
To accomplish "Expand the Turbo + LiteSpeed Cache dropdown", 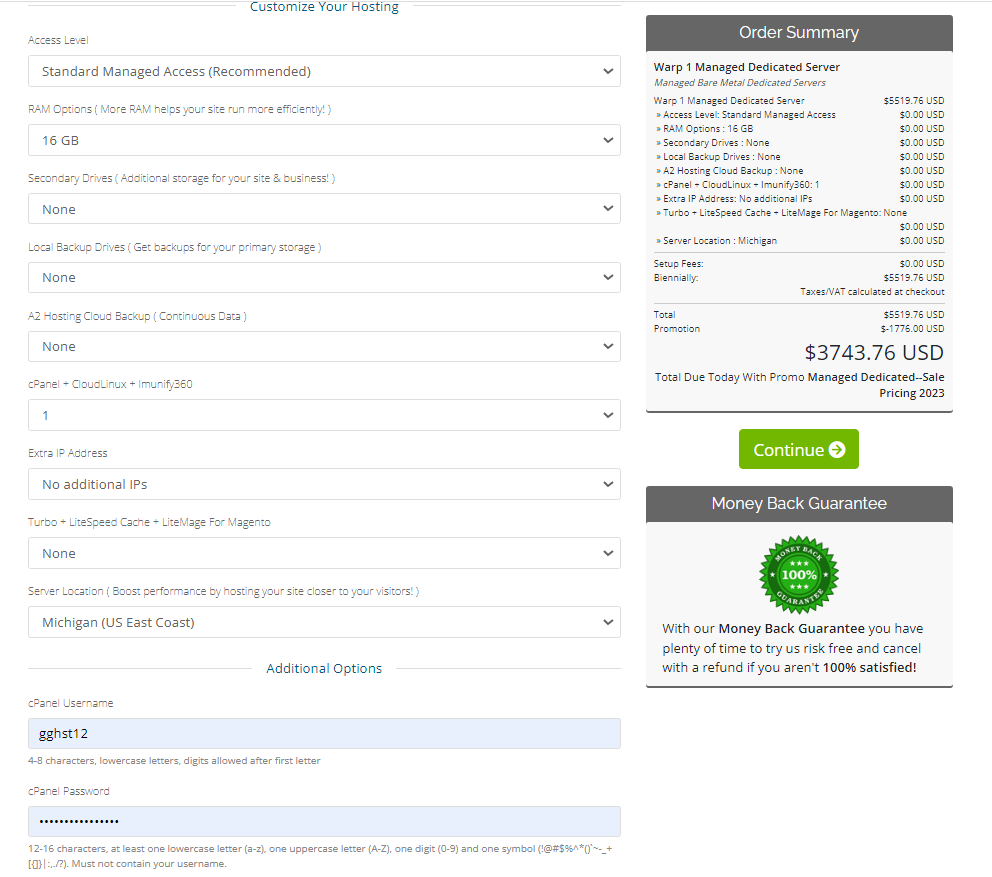I will [x=324, y=553].
